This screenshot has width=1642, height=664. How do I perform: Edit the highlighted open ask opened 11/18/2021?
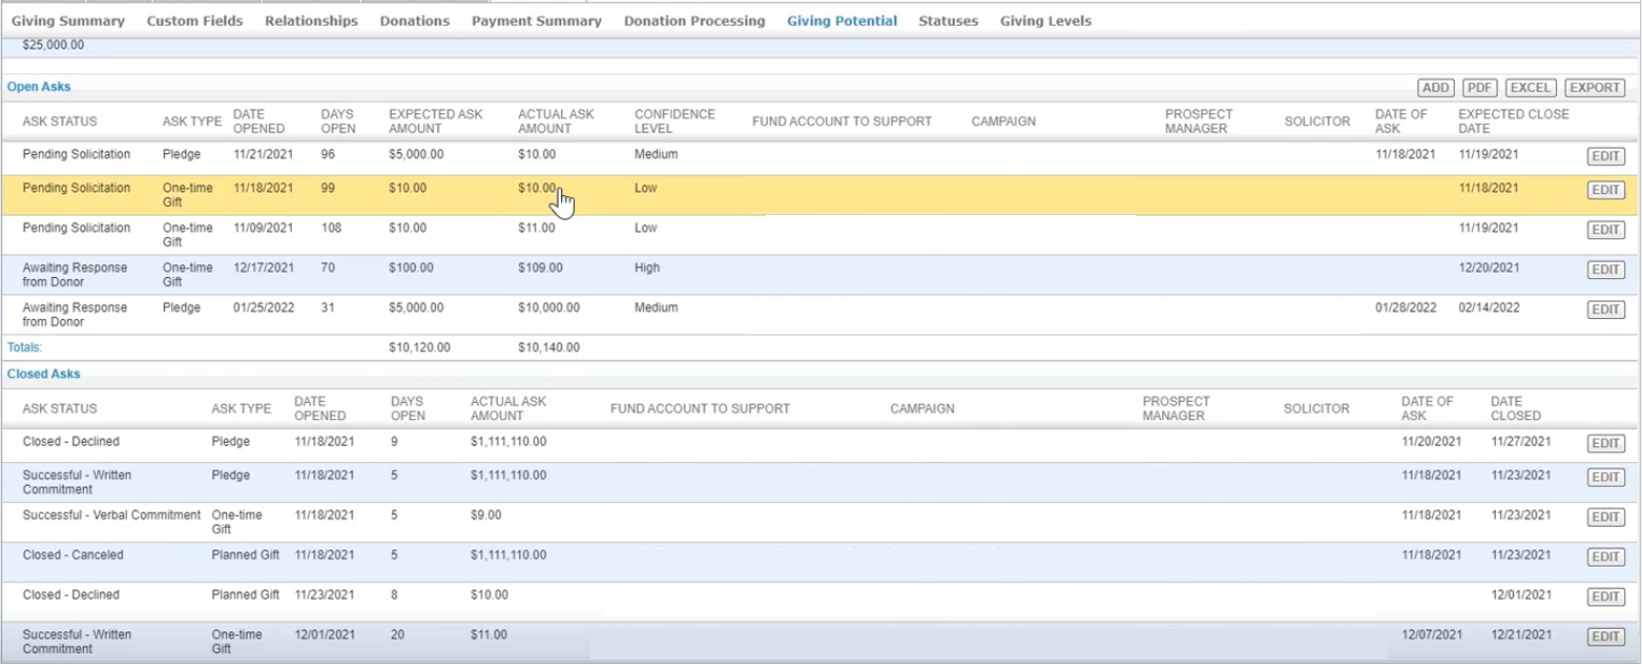(x=1606, y=190)
